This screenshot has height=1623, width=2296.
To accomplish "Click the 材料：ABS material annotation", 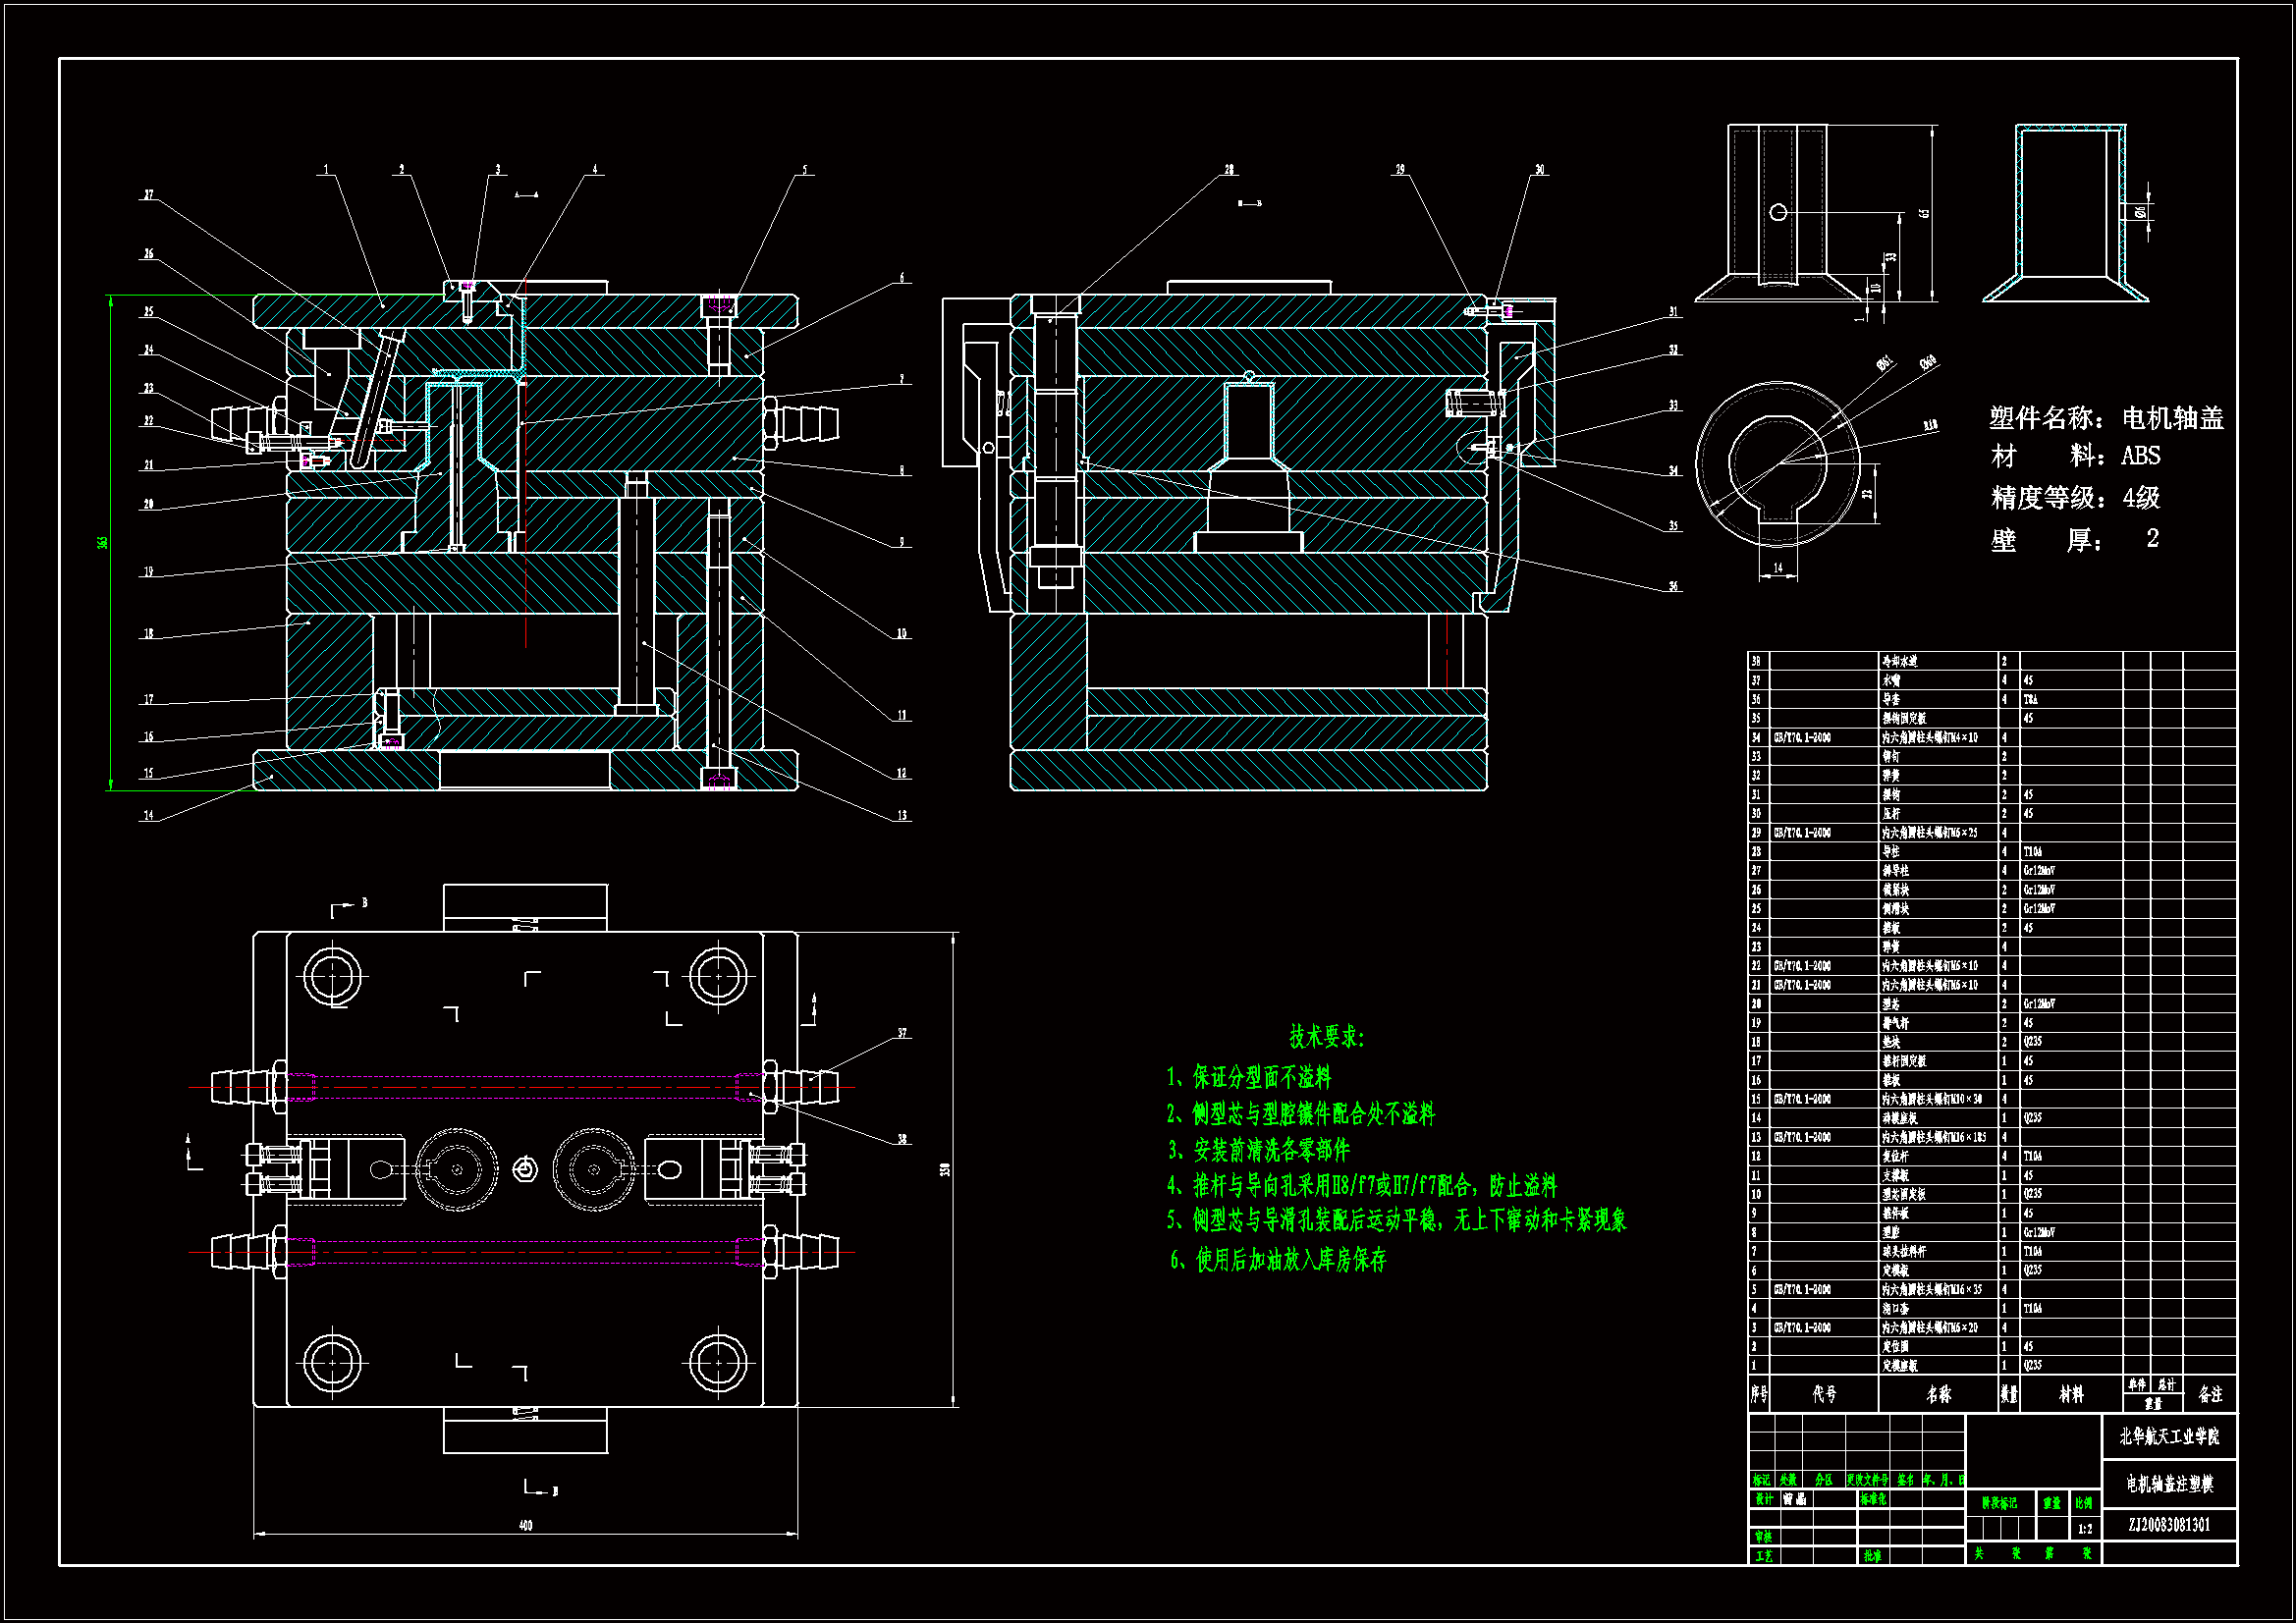I will 2075,456.
